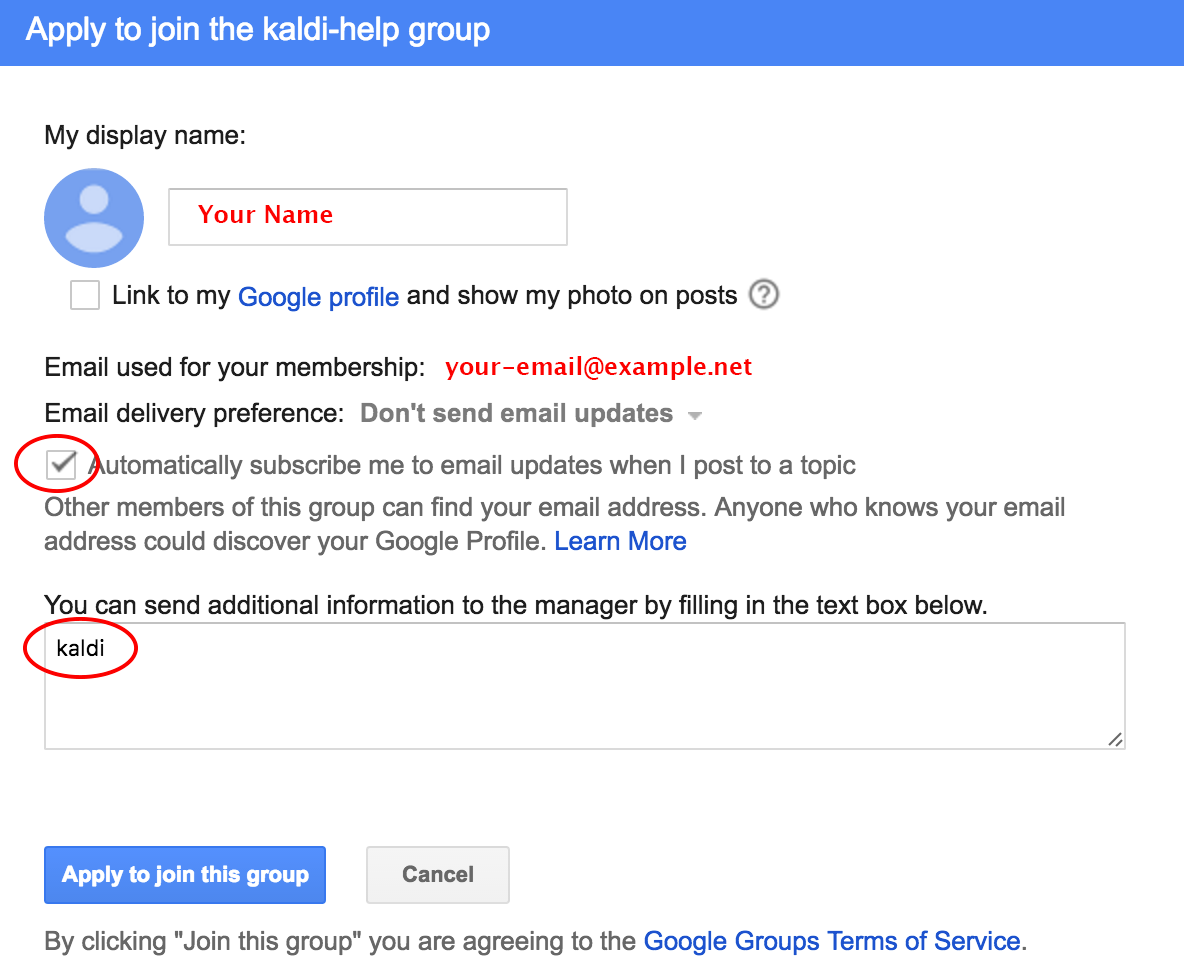Enable the Link to Google profile checkbox
The width and height of the screenshot is (1184, 960).
pos(85,296)
